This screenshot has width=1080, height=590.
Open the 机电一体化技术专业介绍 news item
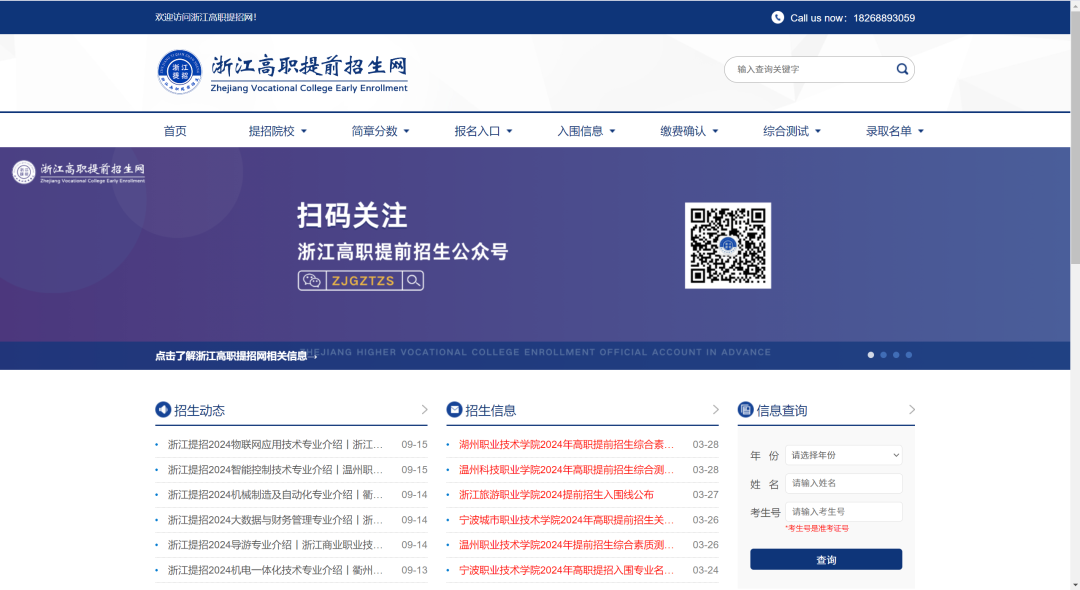pyautogui.click(x=276, y=570)
